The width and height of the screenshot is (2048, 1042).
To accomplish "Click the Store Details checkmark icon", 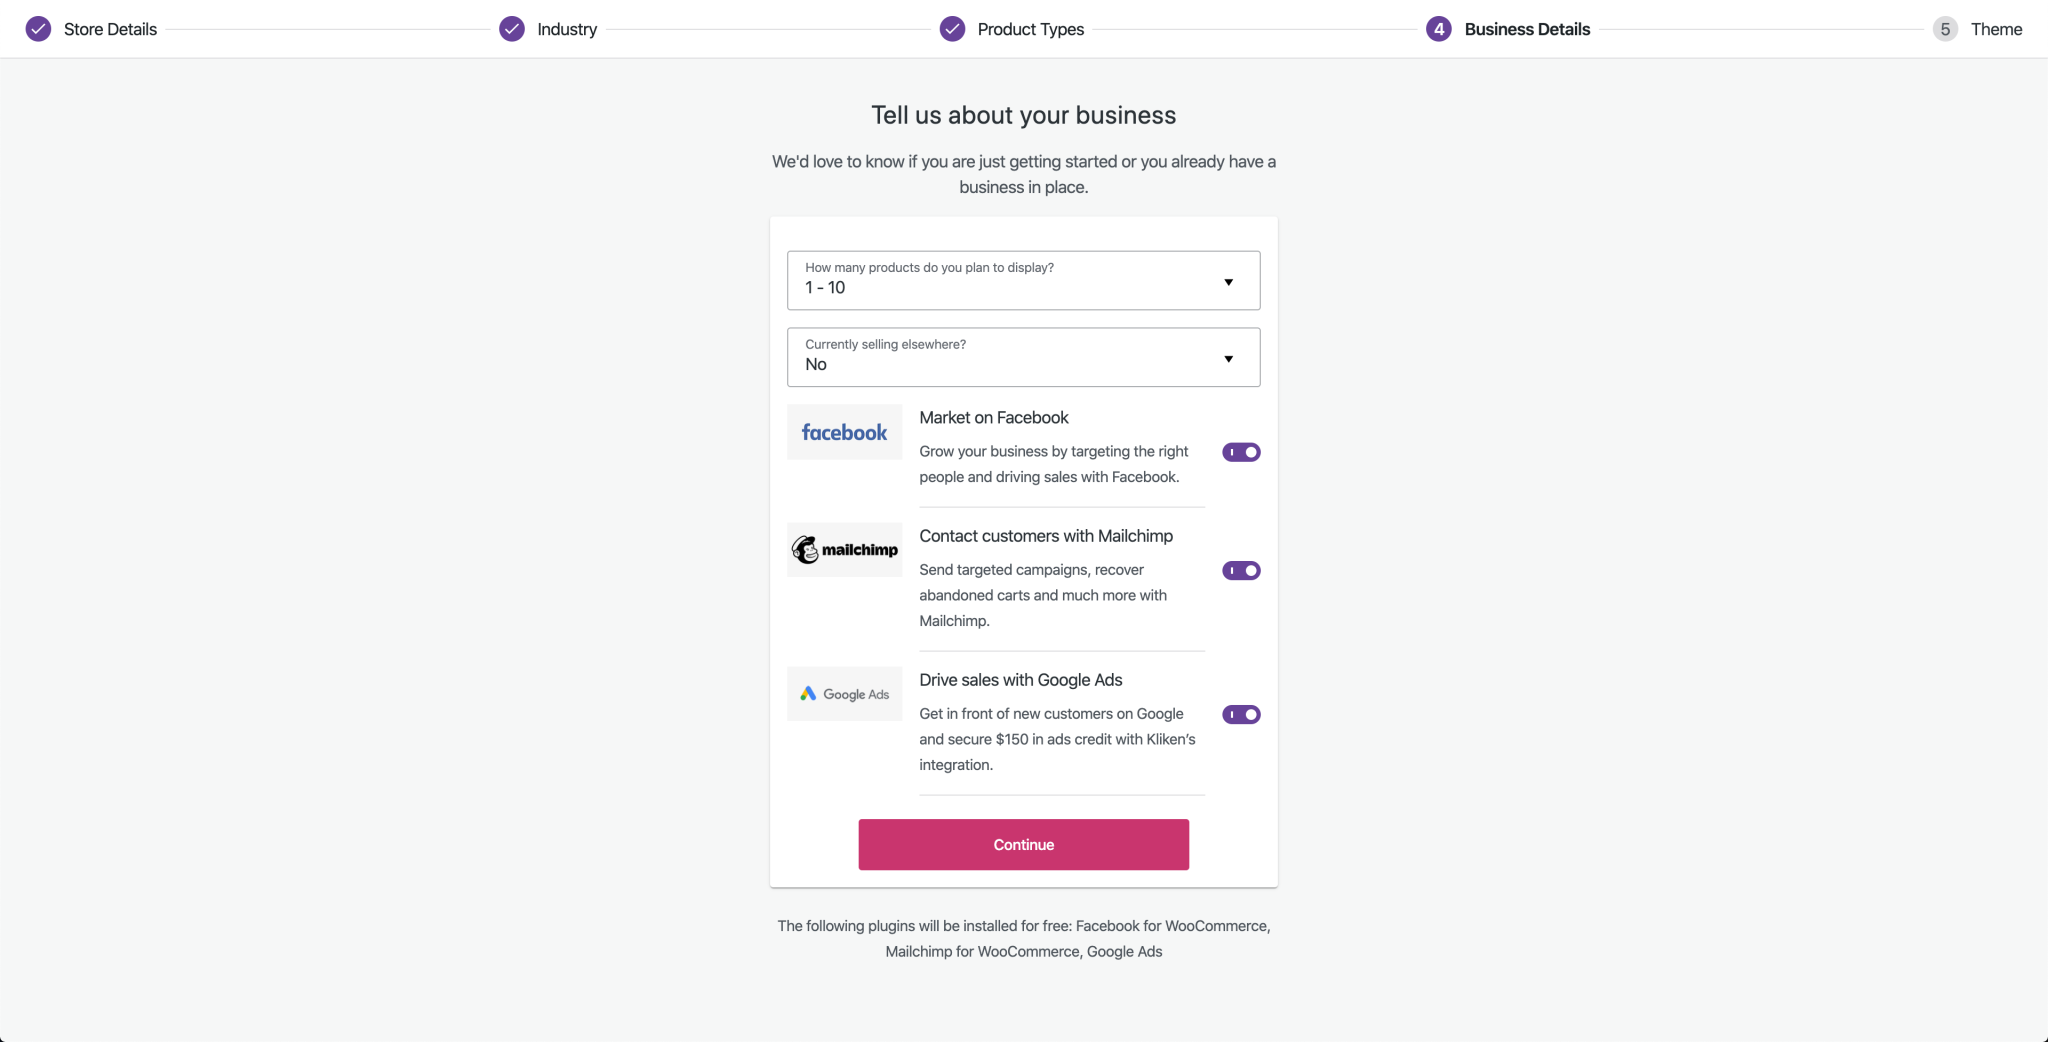I will point(38,29).
